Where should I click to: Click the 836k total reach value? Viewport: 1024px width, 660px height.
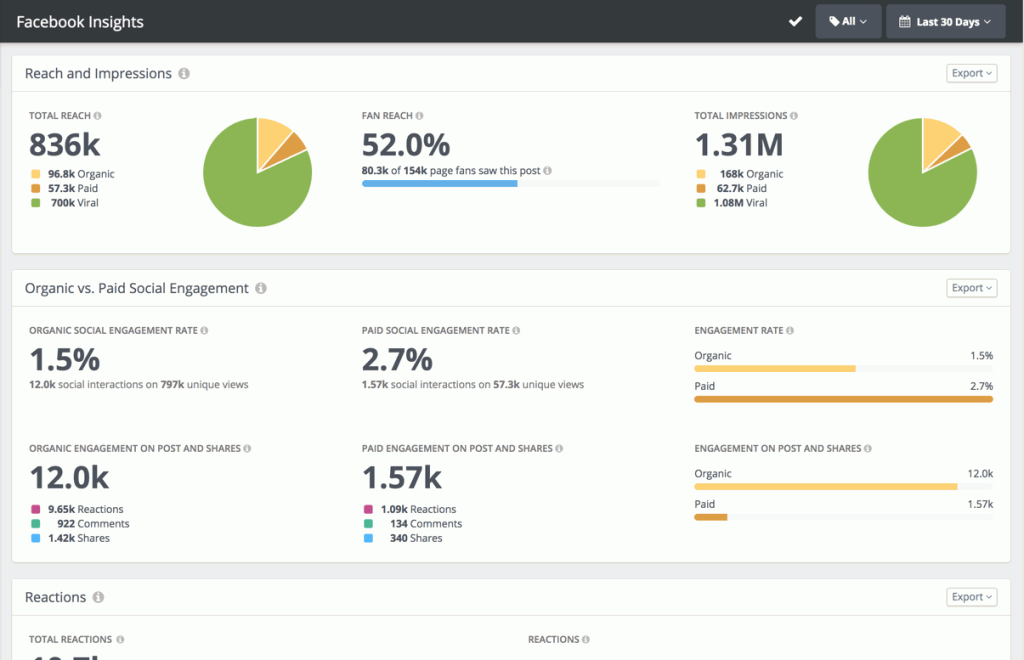point(65,145)
